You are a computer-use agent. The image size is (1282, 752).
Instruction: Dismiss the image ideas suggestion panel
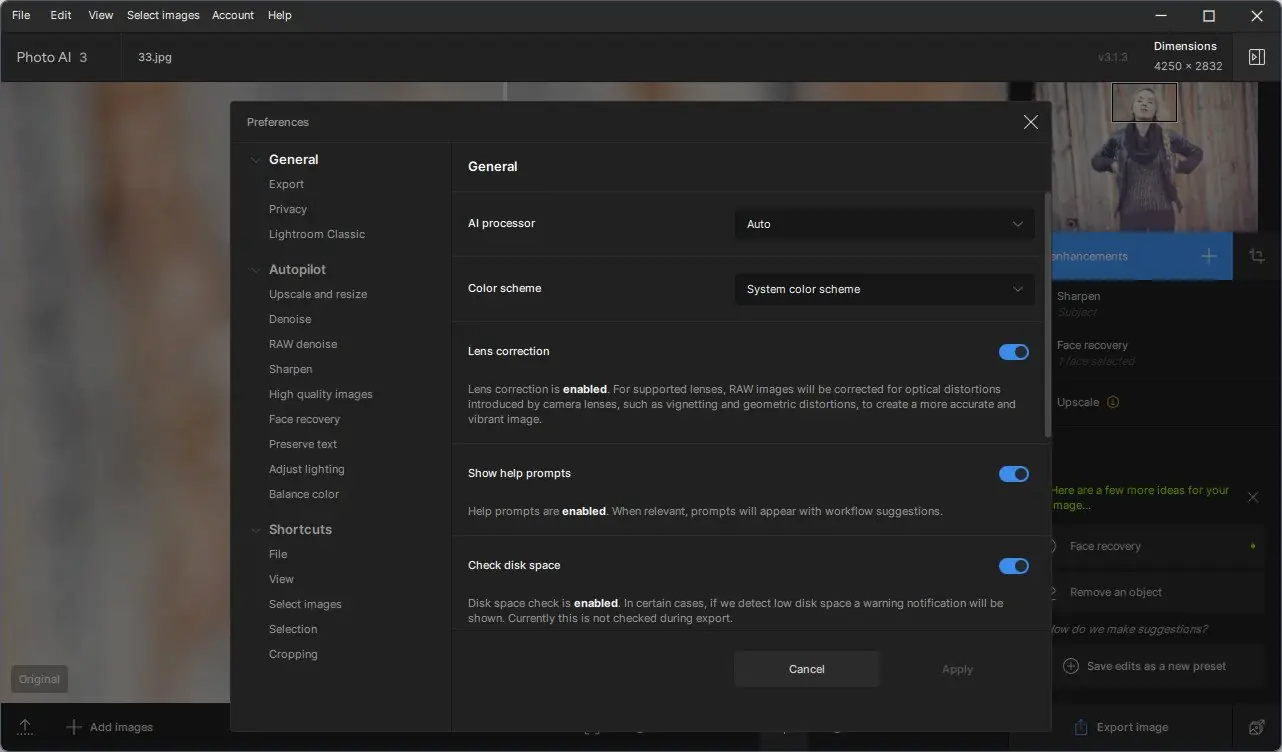[1253, 497]
